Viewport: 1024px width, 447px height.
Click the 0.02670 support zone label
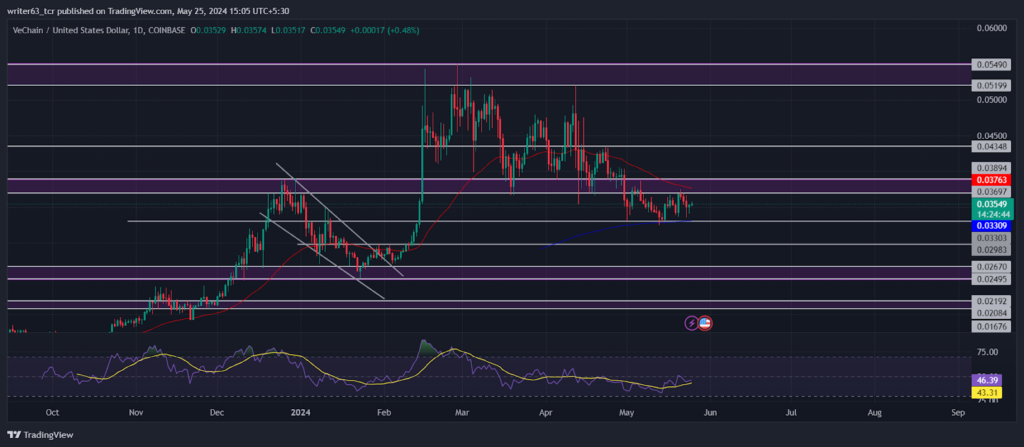(991, 267)
